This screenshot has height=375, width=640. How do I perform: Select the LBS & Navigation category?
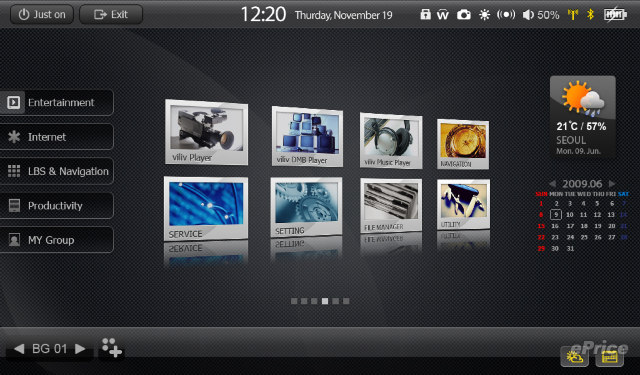pyautogui.click(x=56, y=171)
